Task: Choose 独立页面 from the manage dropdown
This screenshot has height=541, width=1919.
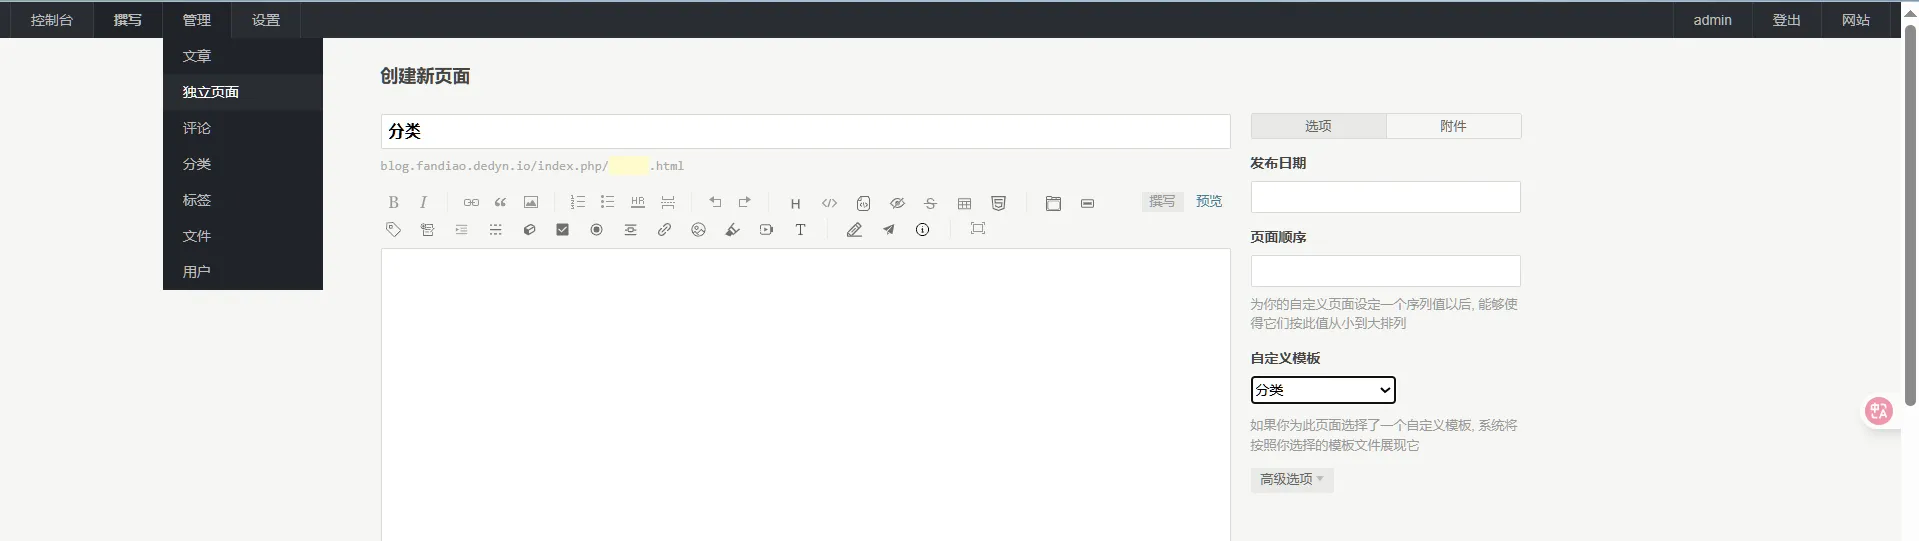Action: click(x=243, y=92)
